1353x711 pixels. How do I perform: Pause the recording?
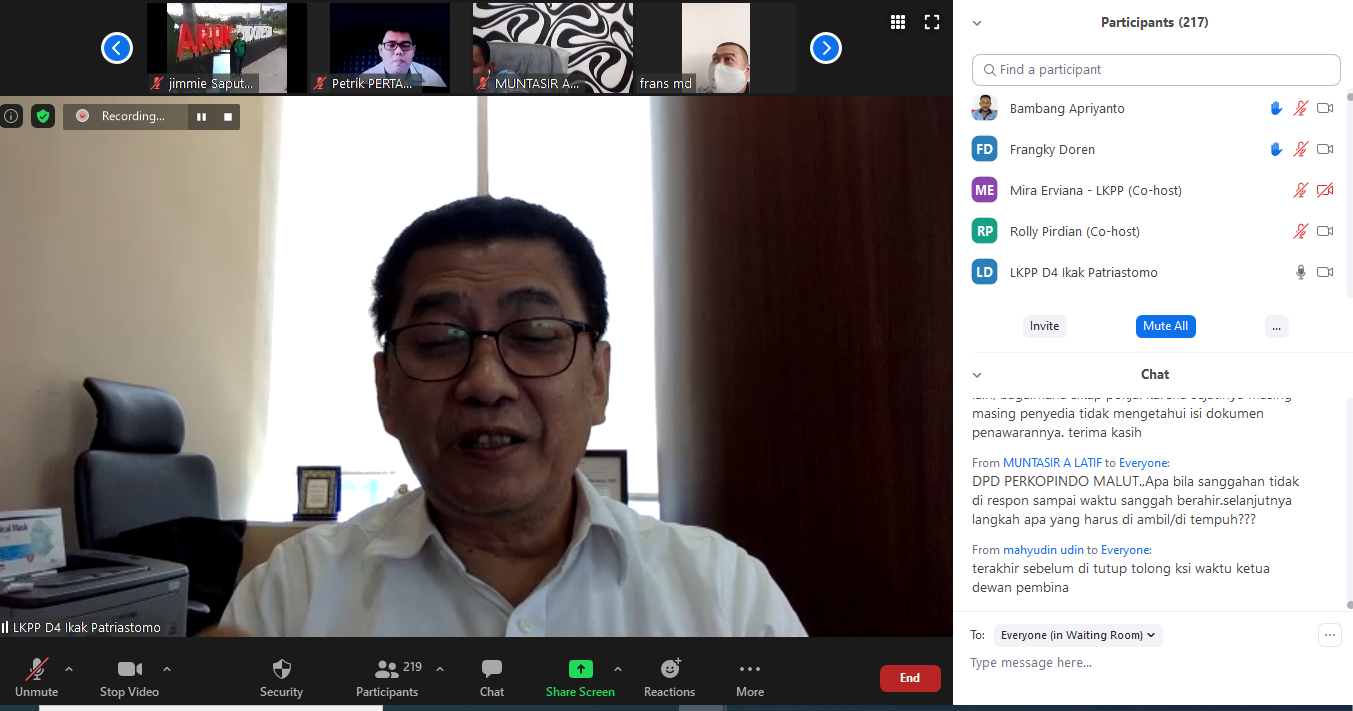coord(201,117)
